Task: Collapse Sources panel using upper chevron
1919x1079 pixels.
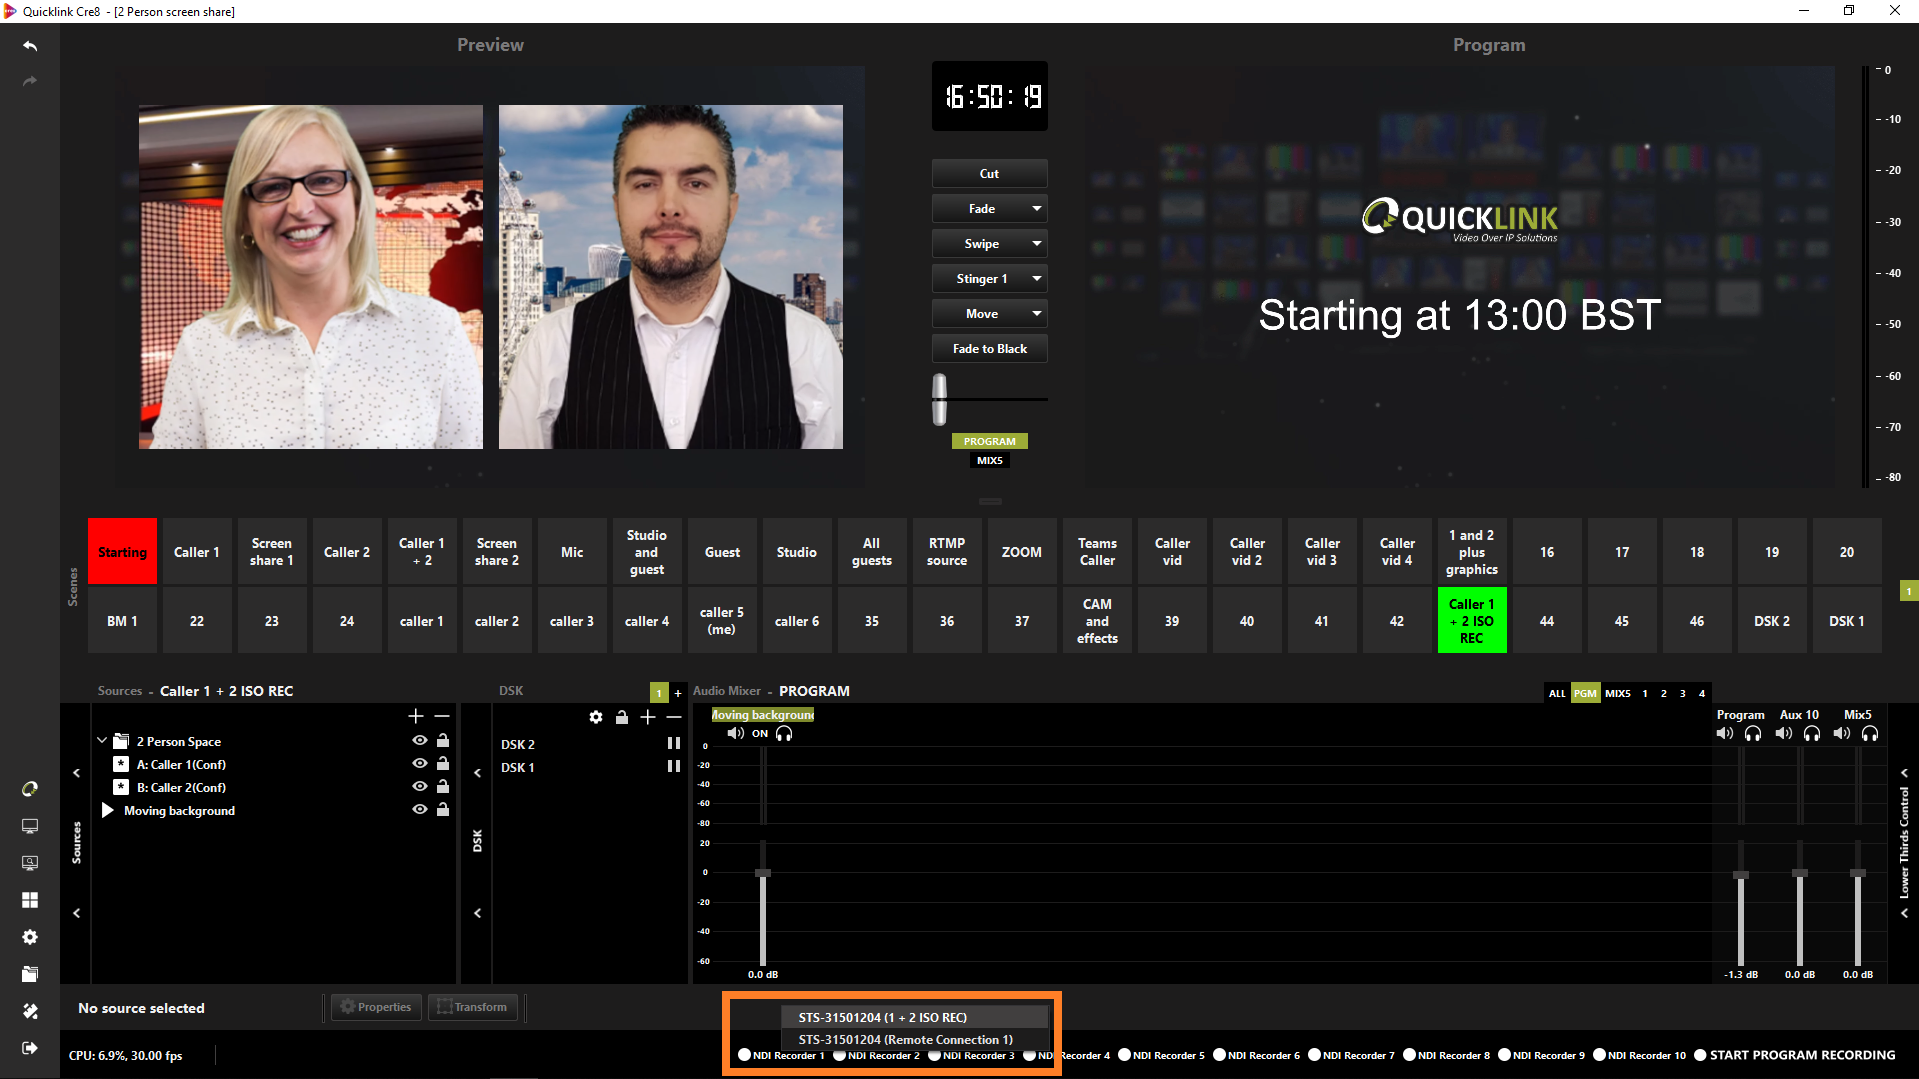Action: point(77,773)
